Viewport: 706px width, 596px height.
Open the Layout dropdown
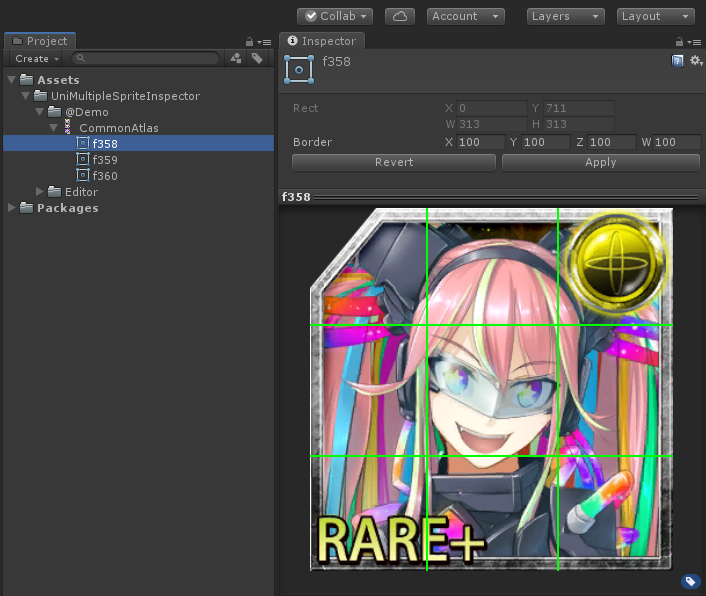[656, 17]
